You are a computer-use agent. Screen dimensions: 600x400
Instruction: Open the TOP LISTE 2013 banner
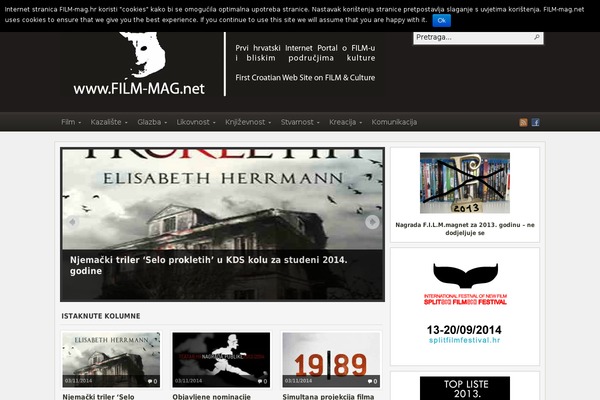(x=465, y=388)
